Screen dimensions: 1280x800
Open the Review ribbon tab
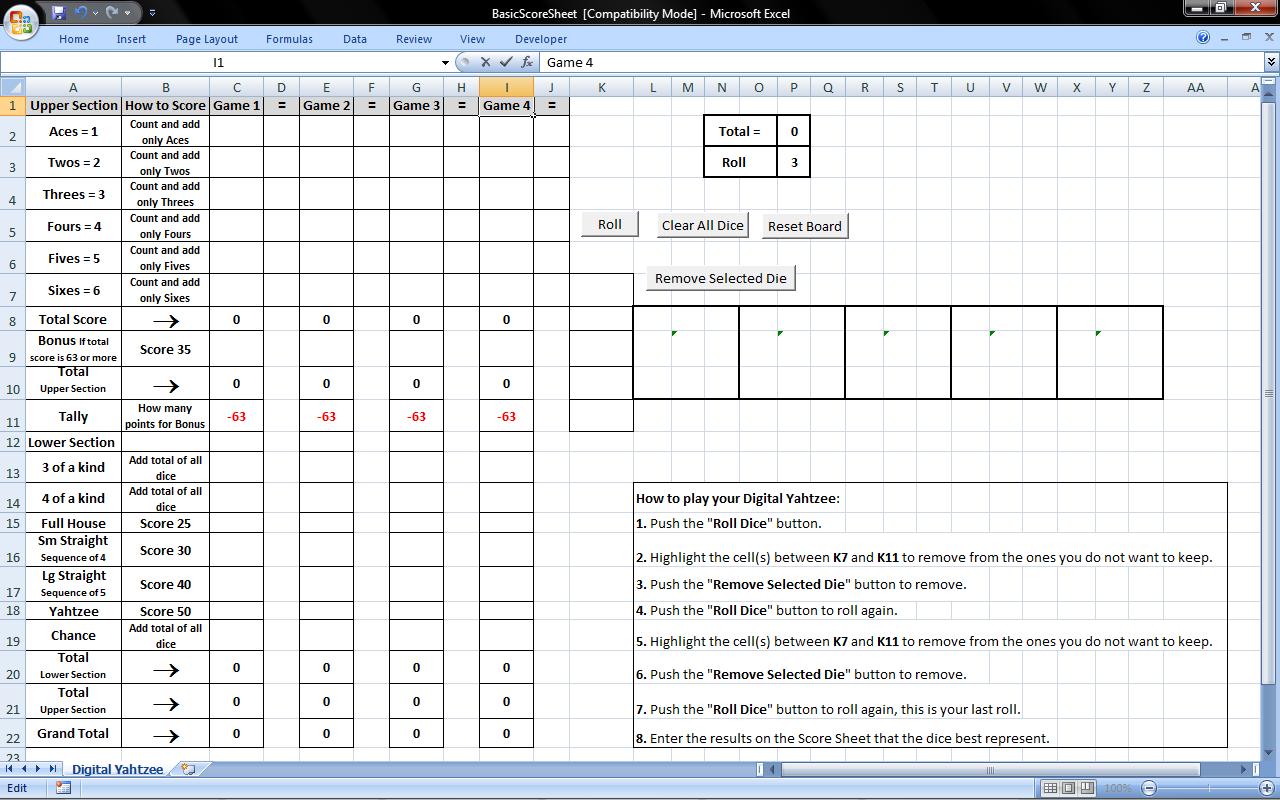[x=414, y=39]
